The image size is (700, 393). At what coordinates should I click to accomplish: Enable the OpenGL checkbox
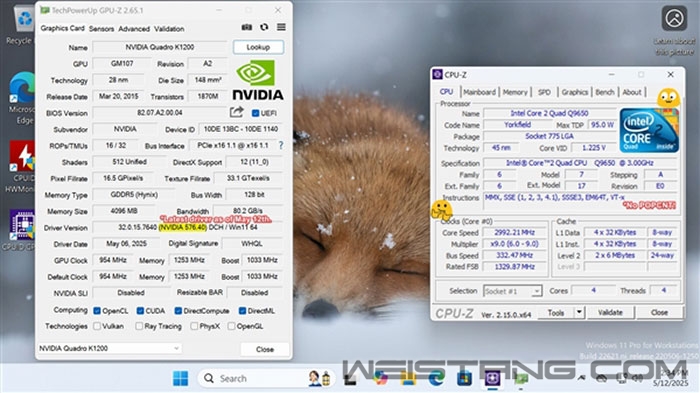tap(231, 326)
